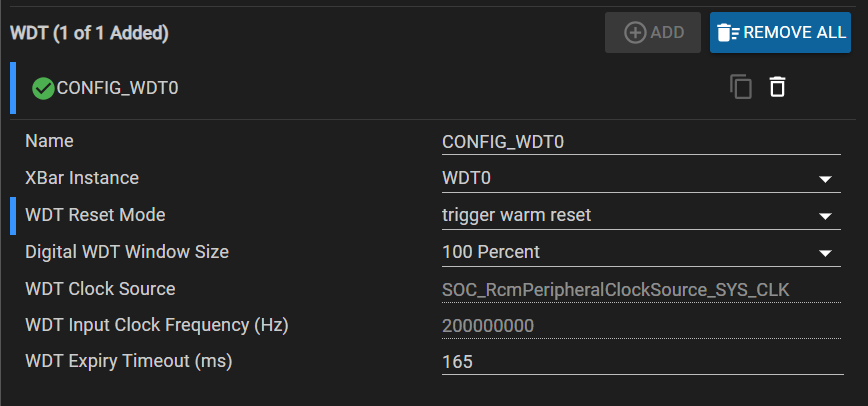Open Digital WDT Window Size dropdown
The height and width of the screenshot is (406, 868).
(x=826, y=253)
